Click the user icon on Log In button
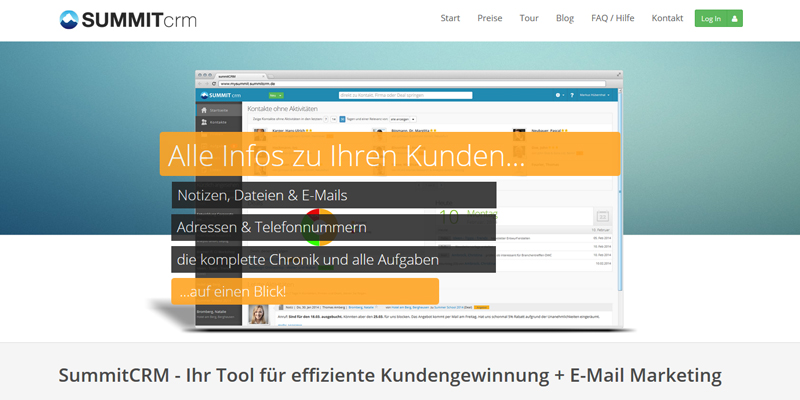This screenshot has width=800, height=400. pos(735,19)
